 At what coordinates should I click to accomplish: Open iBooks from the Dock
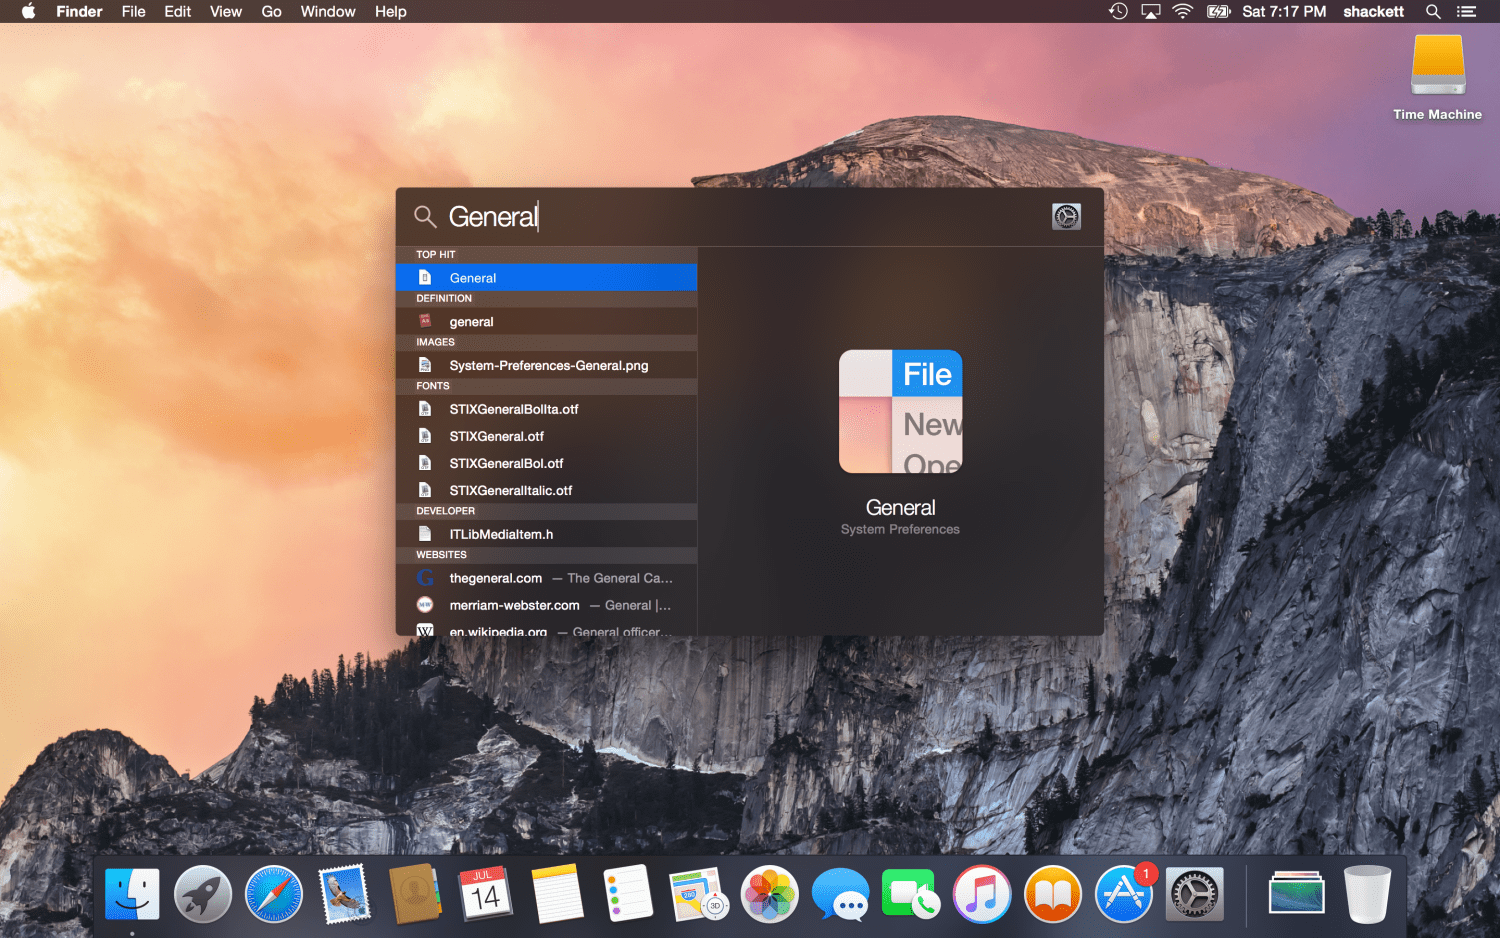coord(1052,894)
